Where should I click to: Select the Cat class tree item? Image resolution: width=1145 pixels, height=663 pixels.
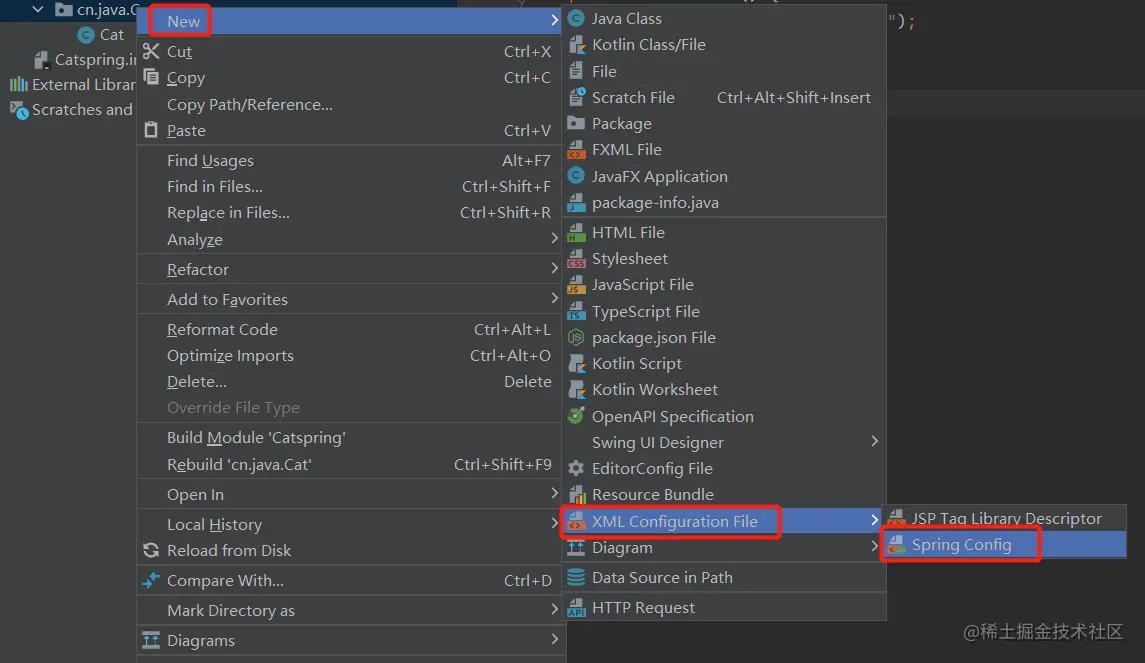101,35
